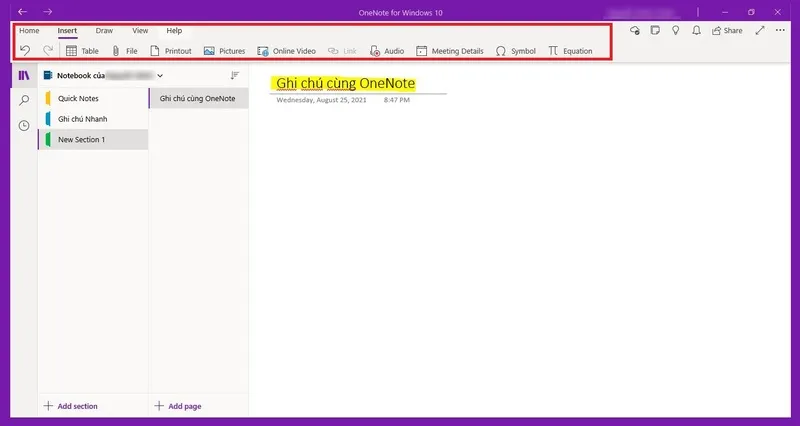800x426 pixels.
Task: Insert Pictures into the page
Action: click(224, 51)
